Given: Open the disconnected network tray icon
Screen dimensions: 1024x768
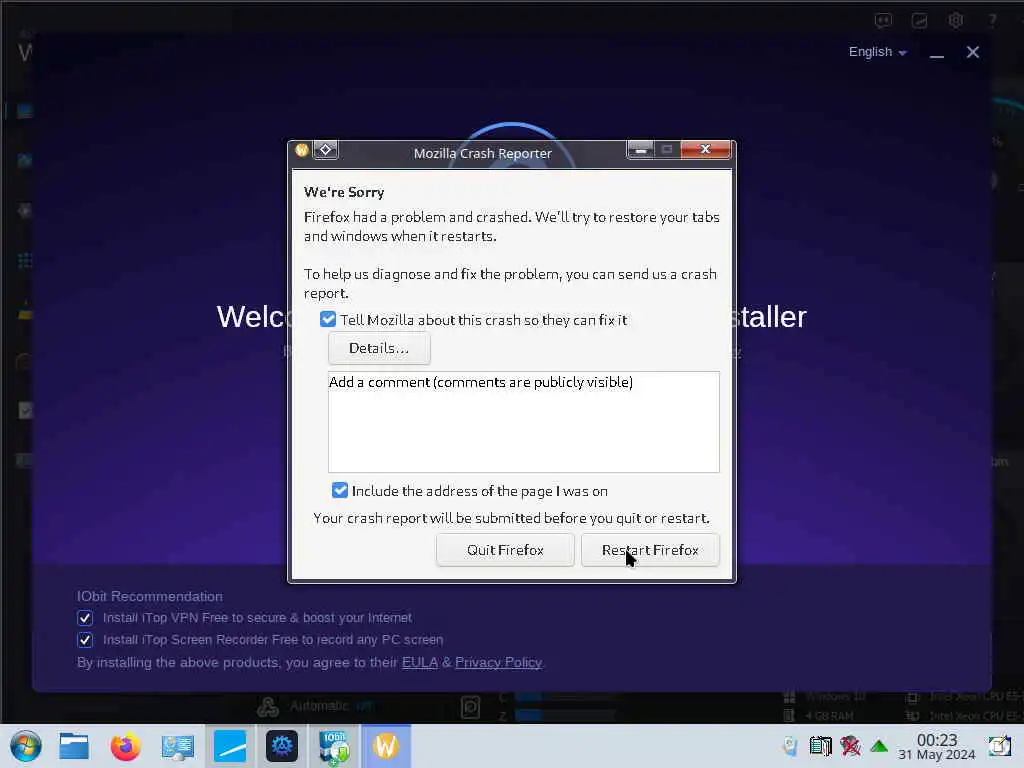Looking at the screenshot, I should pyautogui.click(x=850, y=746).
